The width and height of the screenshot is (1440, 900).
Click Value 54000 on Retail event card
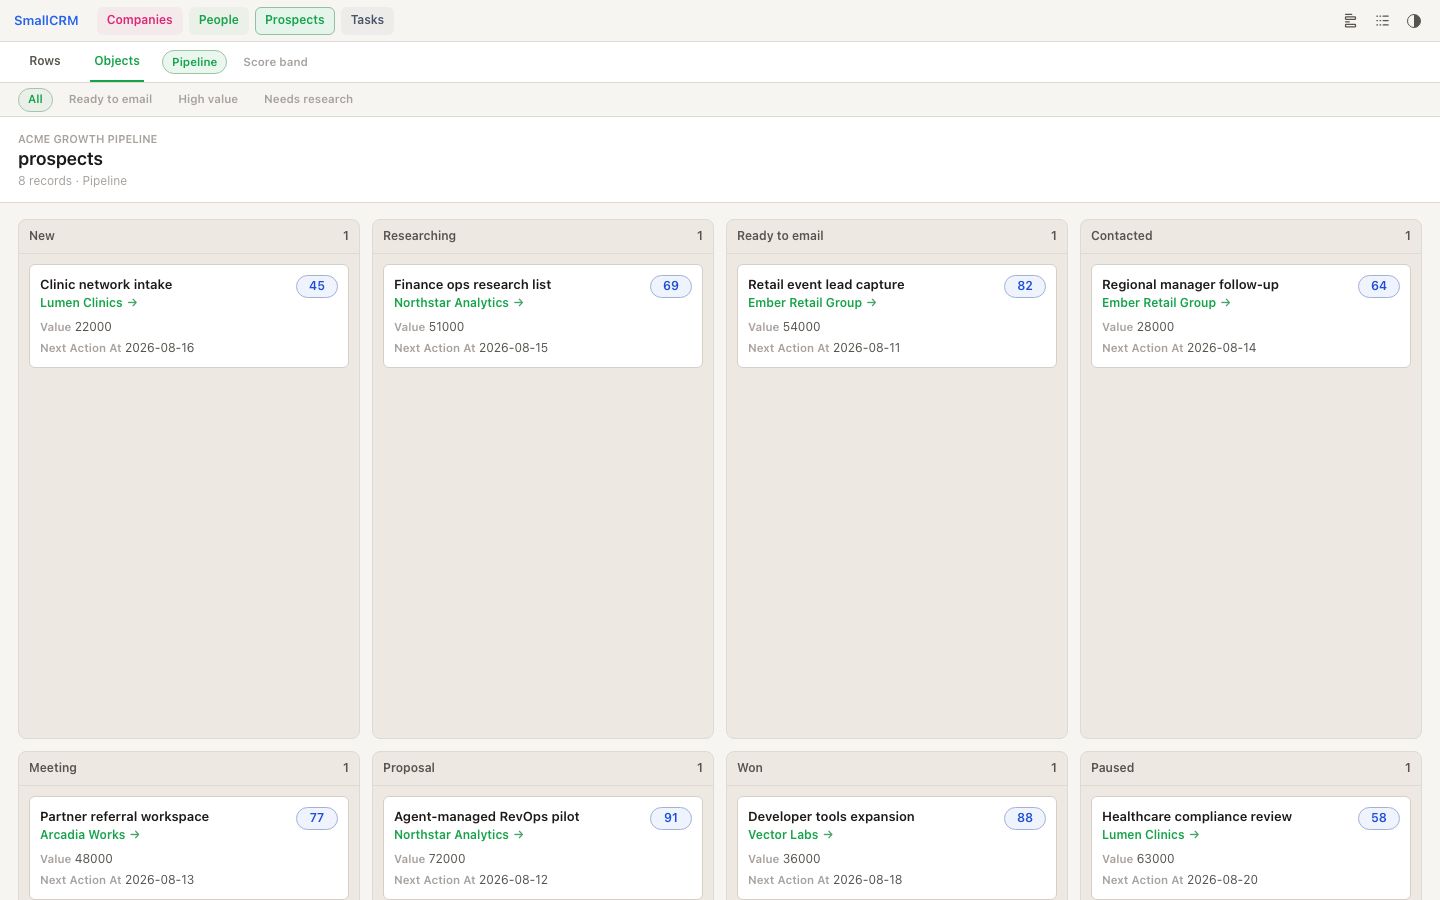pos(784,327)
